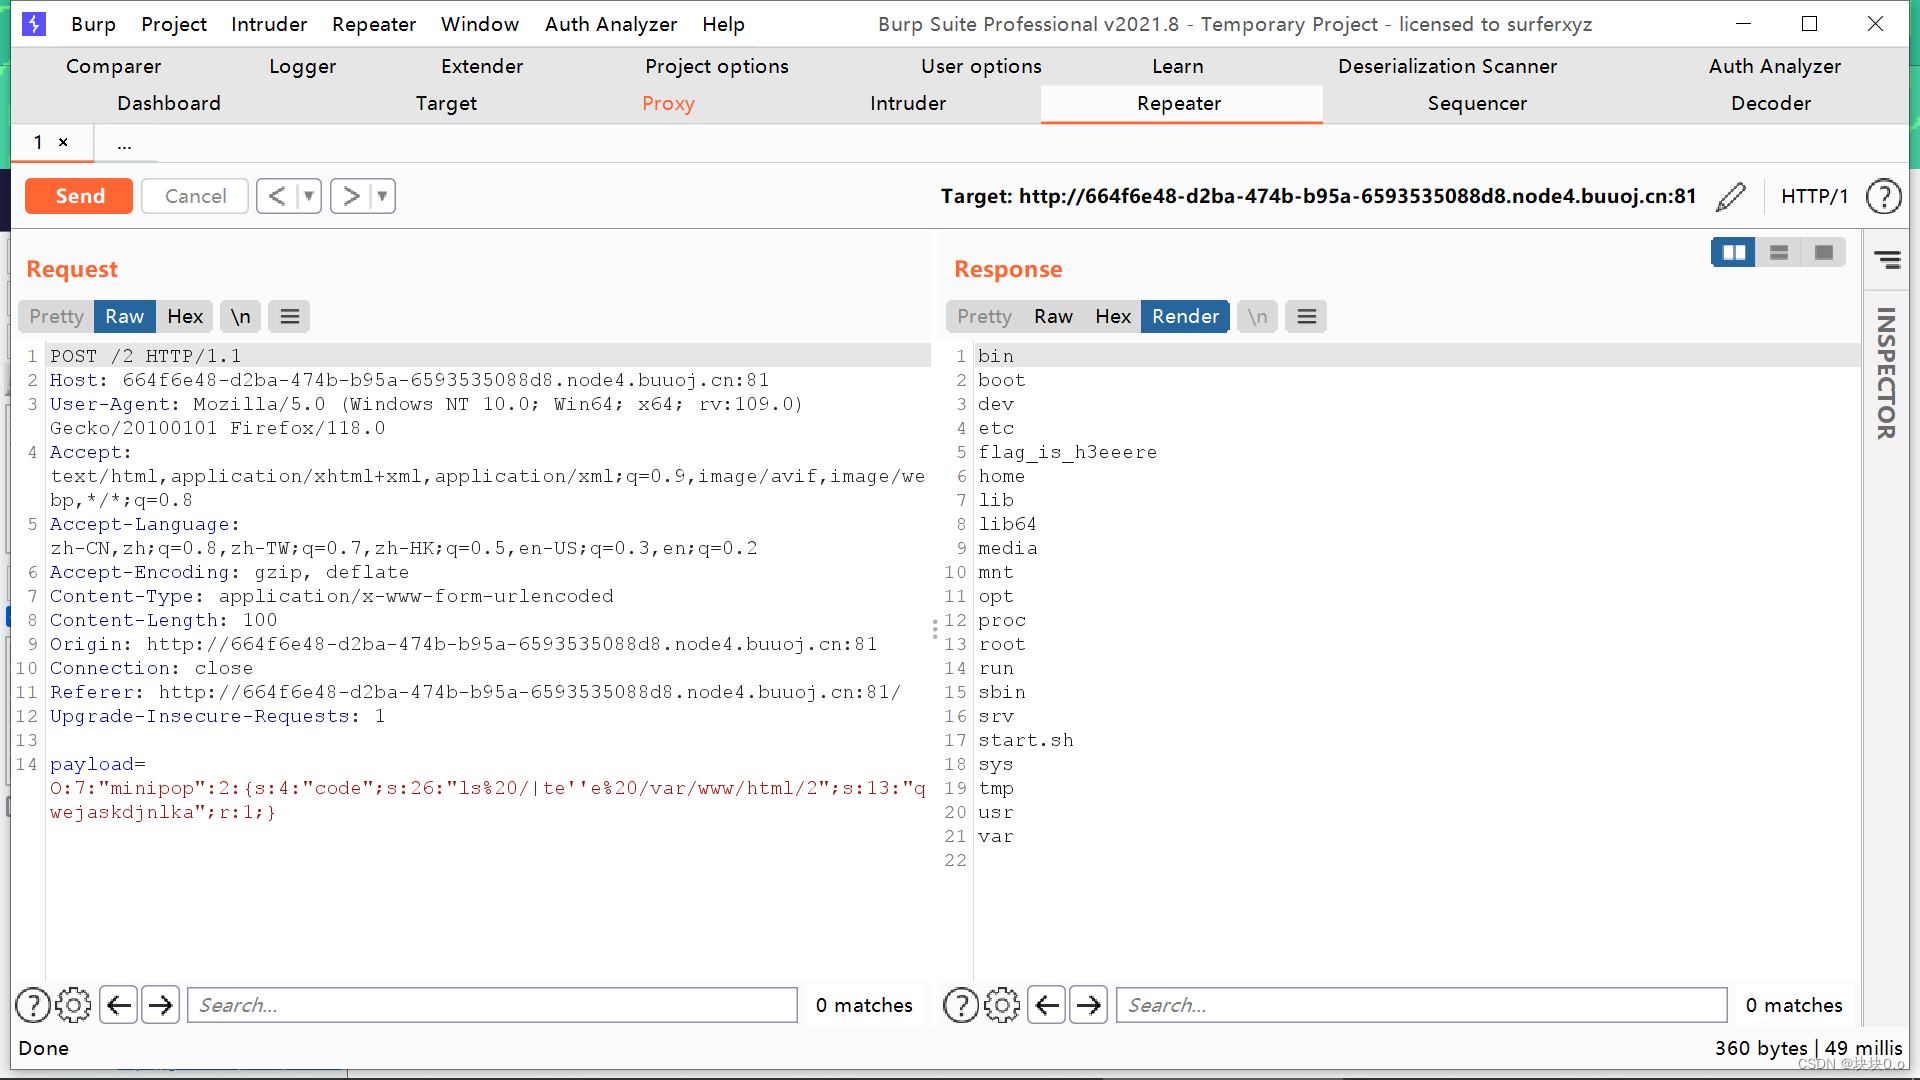The height and width of the screenshot is (1080, 1920).
Task: Go forward to next request in history
Action: tap(351, 196)
